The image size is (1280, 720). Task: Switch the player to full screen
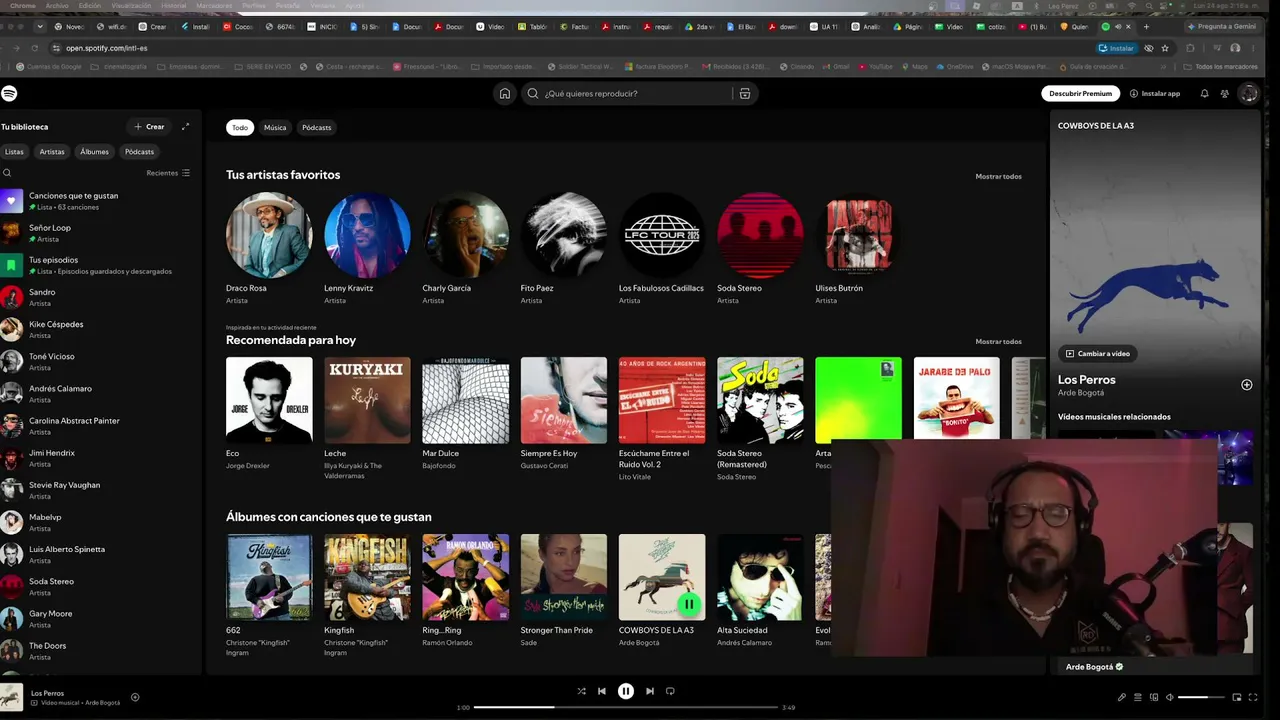pos(1254,697)
